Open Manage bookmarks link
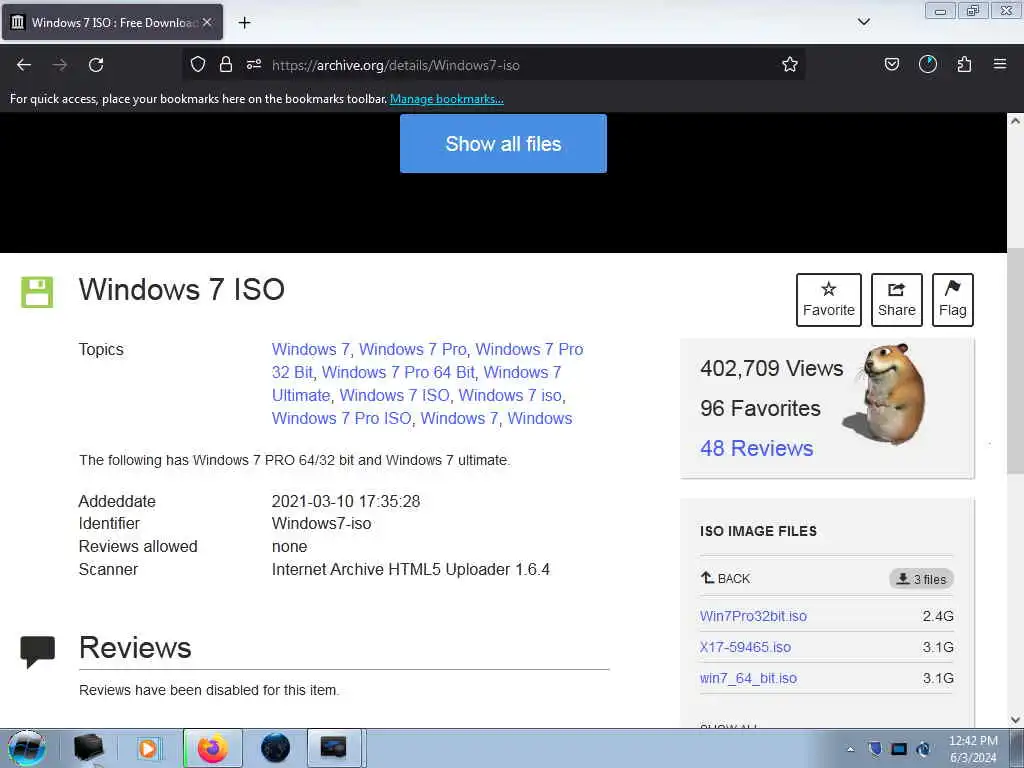Screen dimensions: 1024x768 (x=447, y=99)
